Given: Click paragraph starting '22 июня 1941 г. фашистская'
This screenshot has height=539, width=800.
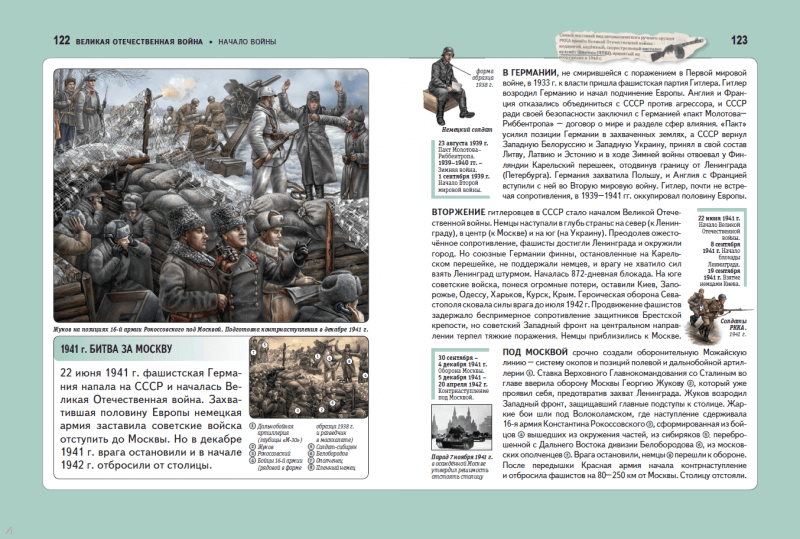Looking at the screenshot, I should click(151, 419).
